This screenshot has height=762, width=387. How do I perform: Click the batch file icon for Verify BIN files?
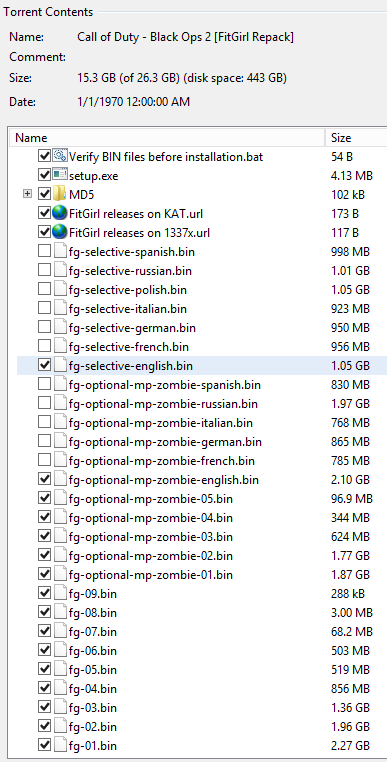coord(59,156)
